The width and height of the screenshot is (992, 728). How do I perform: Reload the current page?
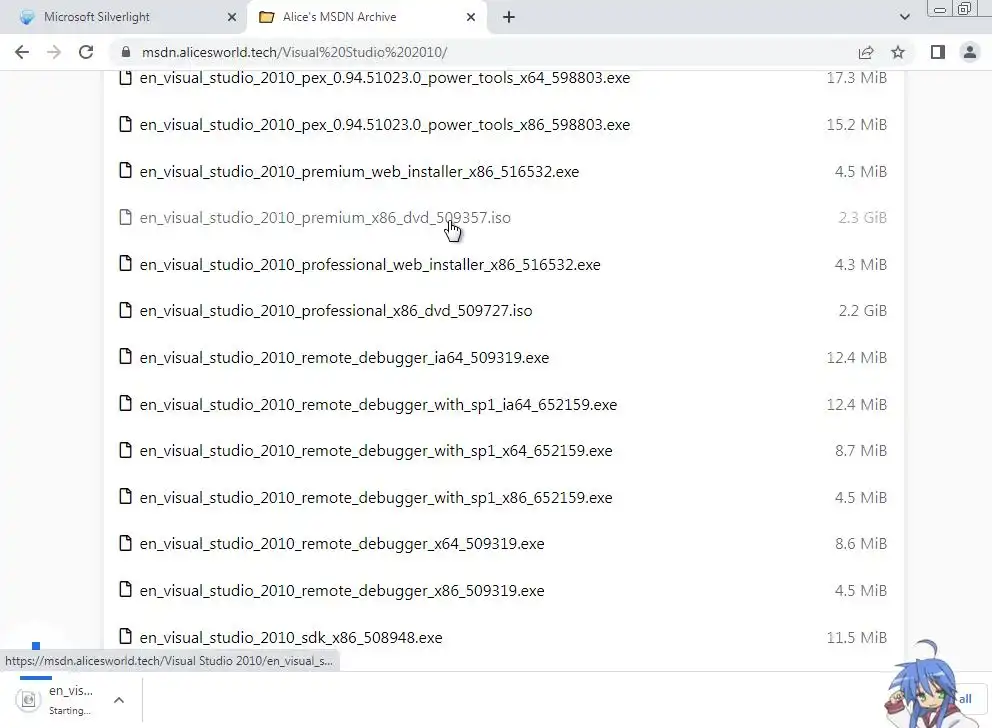point(86,52)
